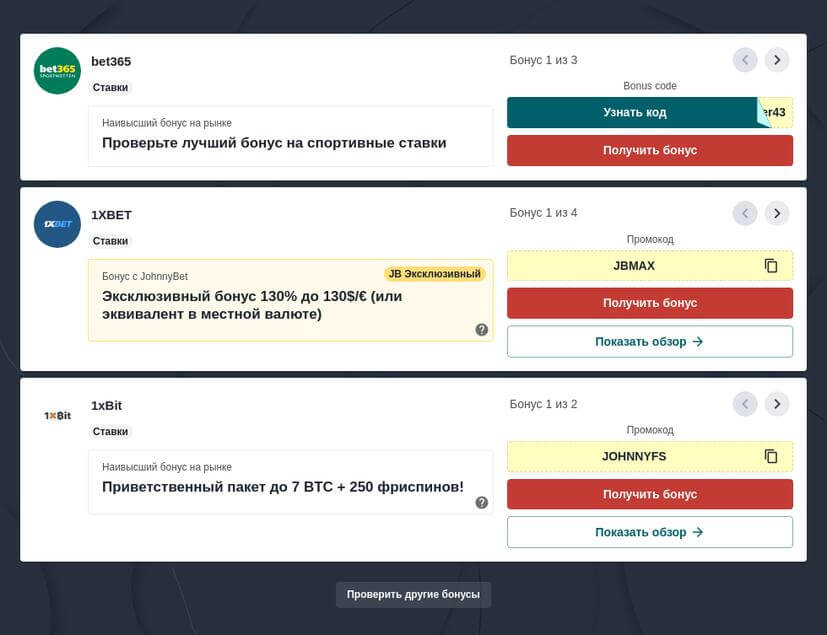Copy the JBMAX promo code
Viewport: 827px width, 635px height.
(770, 266)
